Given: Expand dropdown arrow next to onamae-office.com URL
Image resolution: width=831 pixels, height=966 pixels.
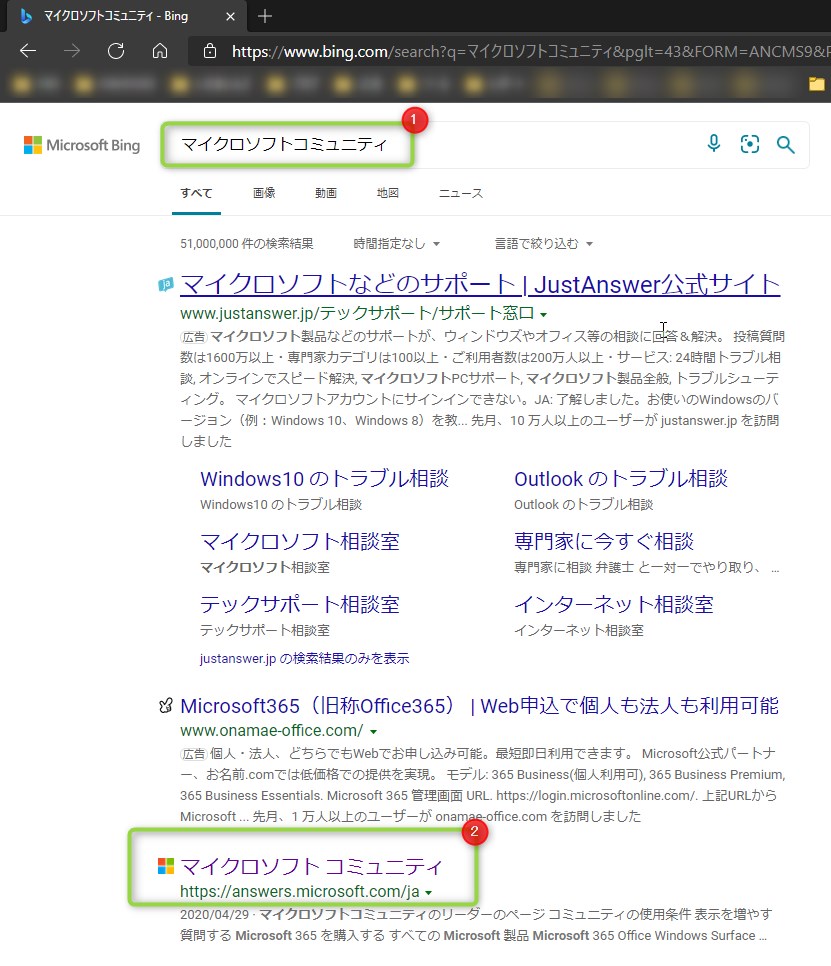Looking at the screenshot, I should tap(373, 732).
